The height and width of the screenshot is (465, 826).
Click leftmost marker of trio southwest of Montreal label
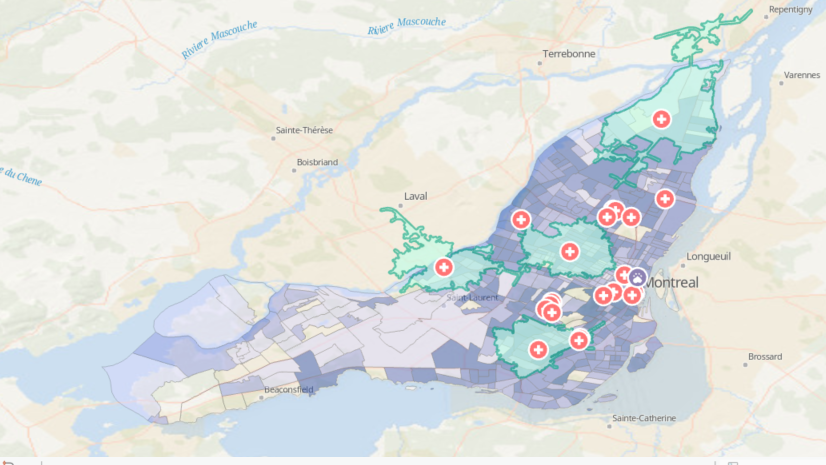tap(603, 295)
